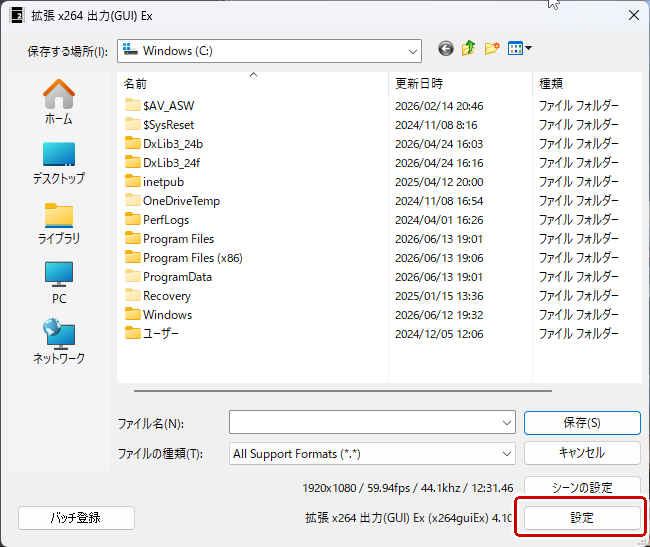Select the date 2024/04/01 16:26
Viewport: 650px width, 547px height.
tap(439, 220)
